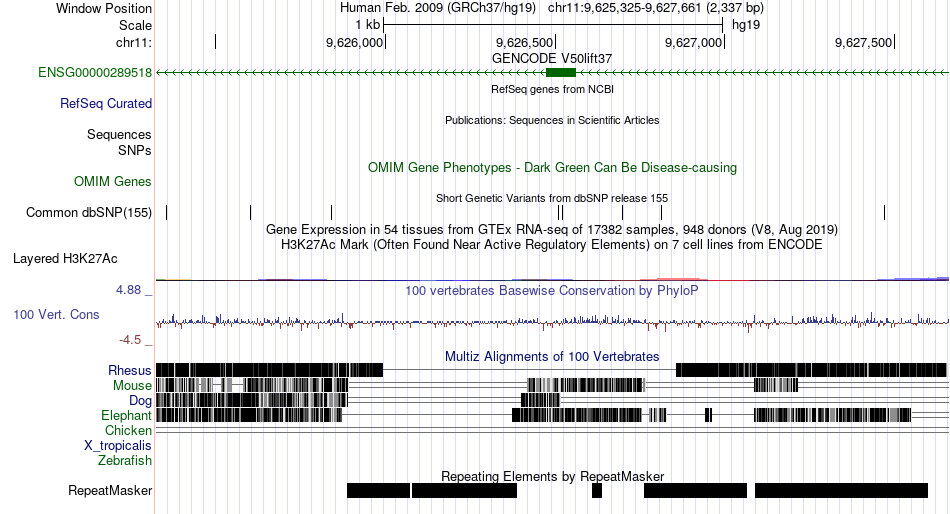Click the SNPs track label
Viewport: 950px width, 514px height.
(x=135, y=150)
